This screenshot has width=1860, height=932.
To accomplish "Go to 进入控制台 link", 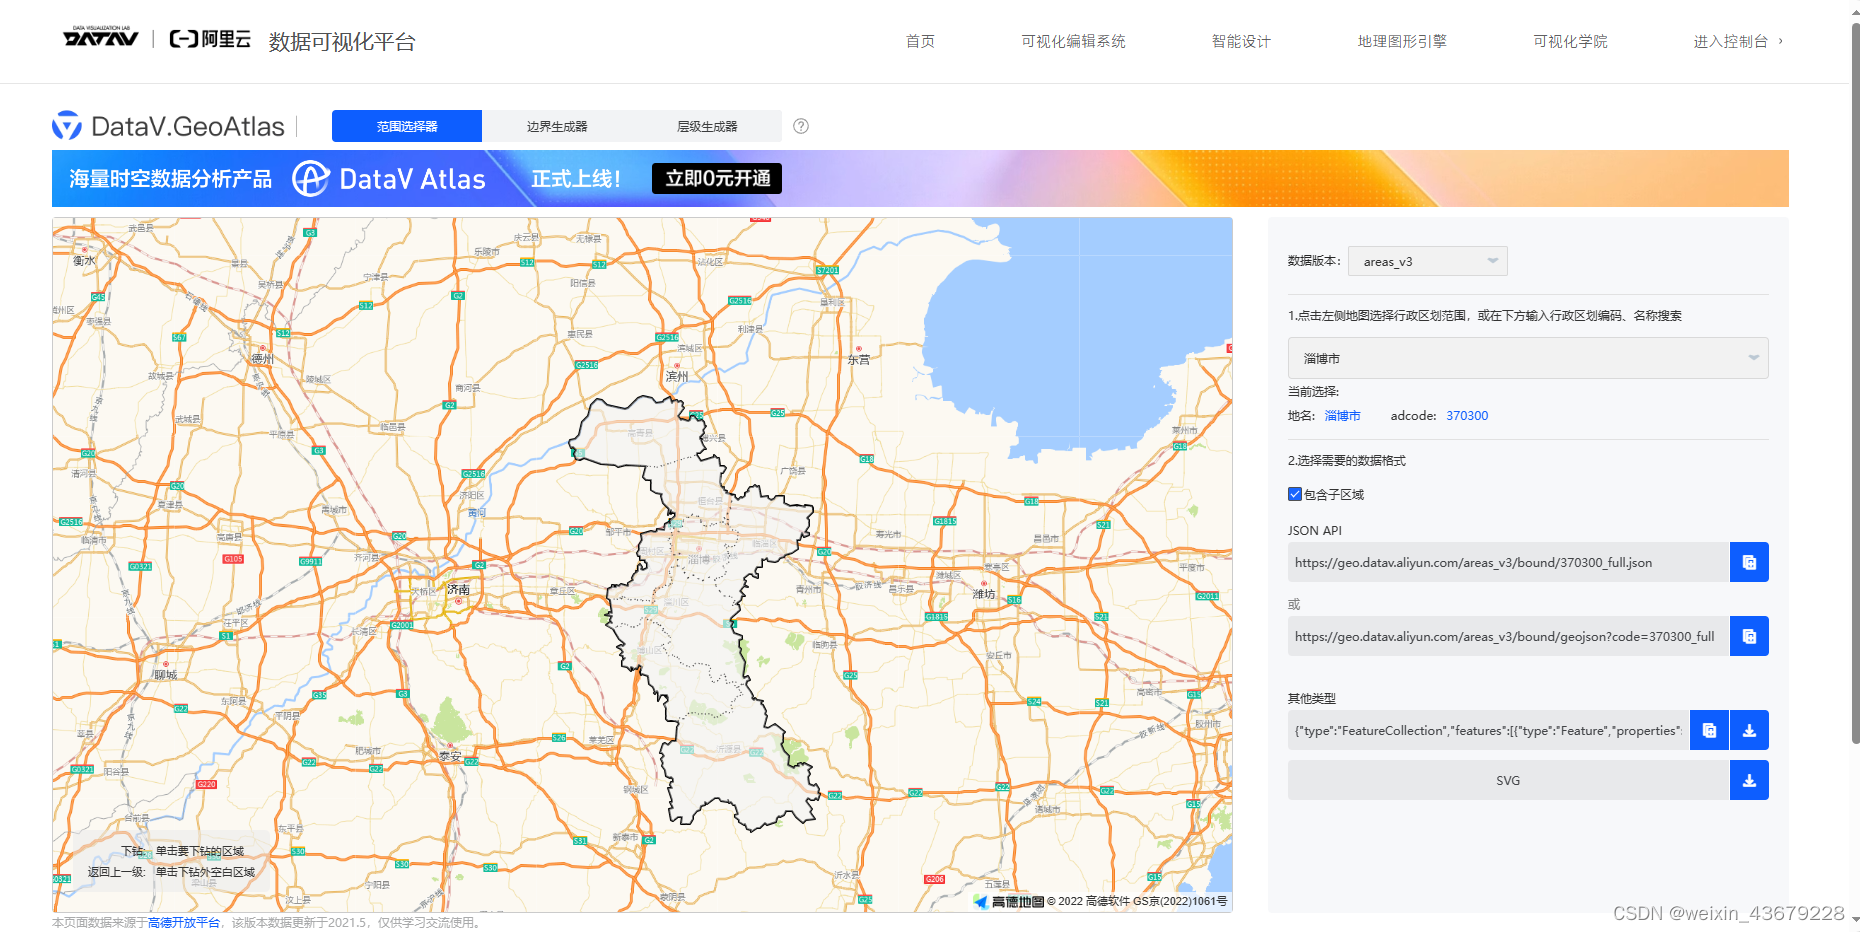I will [x=1737, y=41].
